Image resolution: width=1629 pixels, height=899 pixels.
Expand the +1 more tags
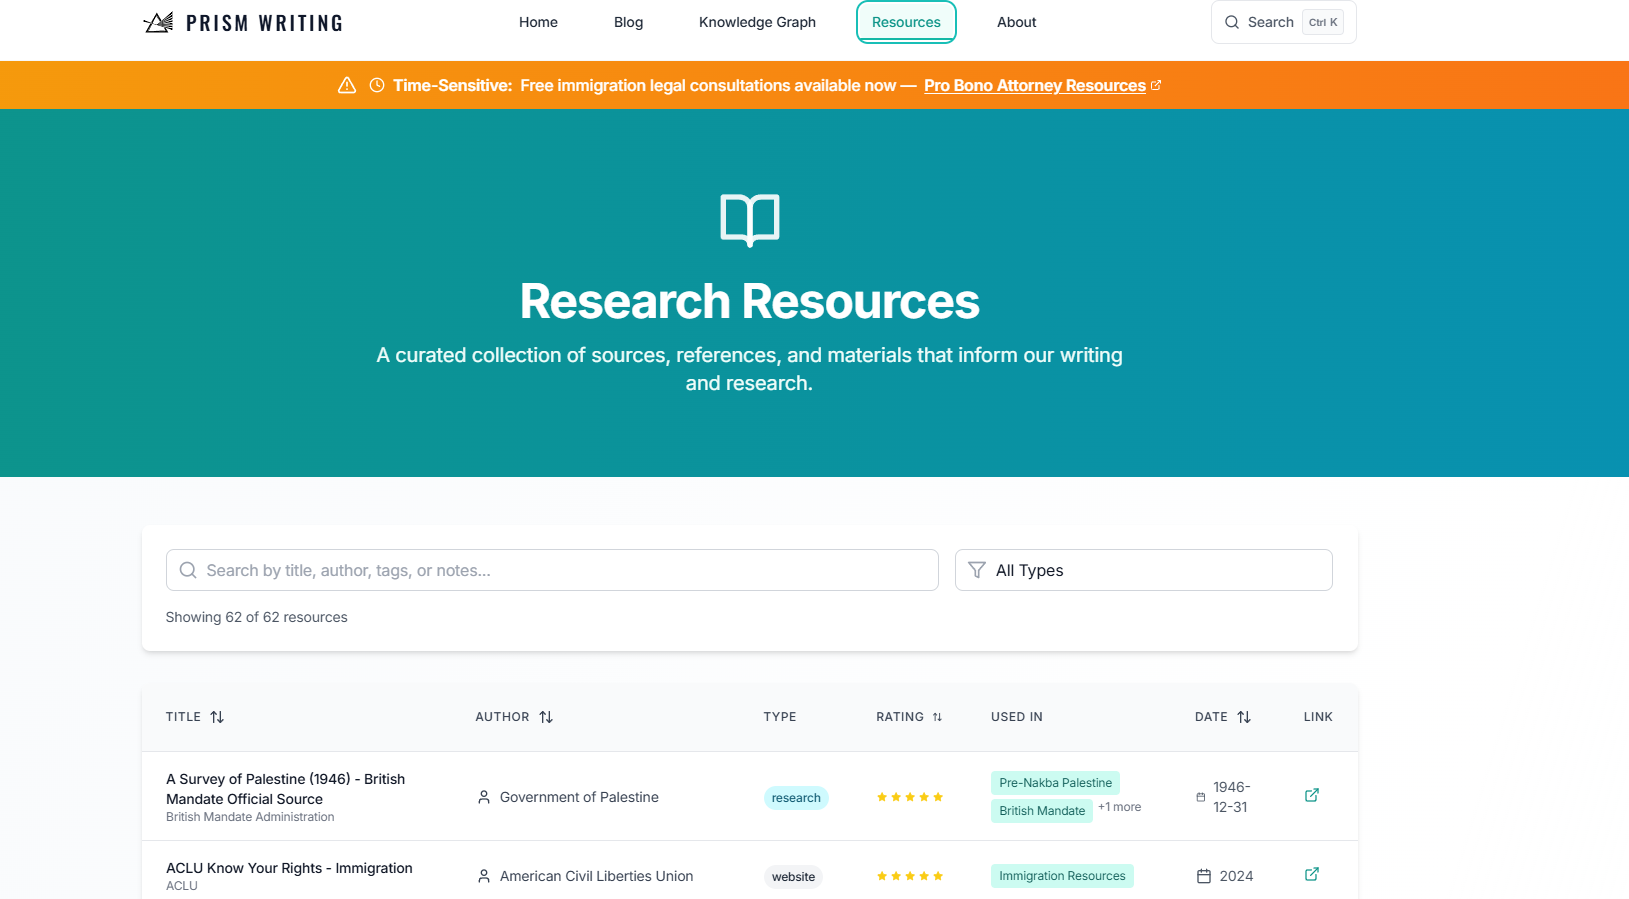[x=1119, y=807]
